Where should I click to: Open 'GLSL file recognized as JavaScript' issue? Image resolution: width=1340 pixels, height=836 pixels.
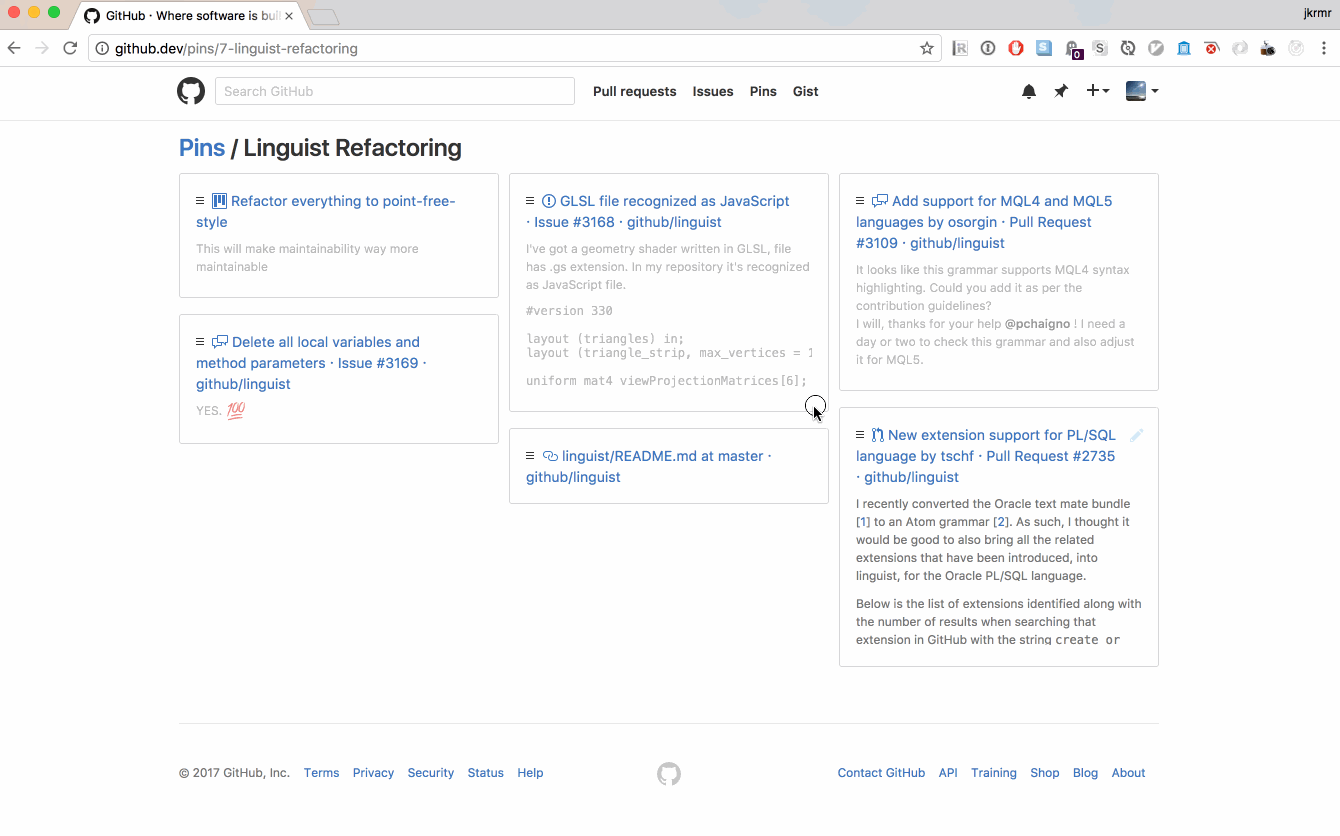click(658, 211)
